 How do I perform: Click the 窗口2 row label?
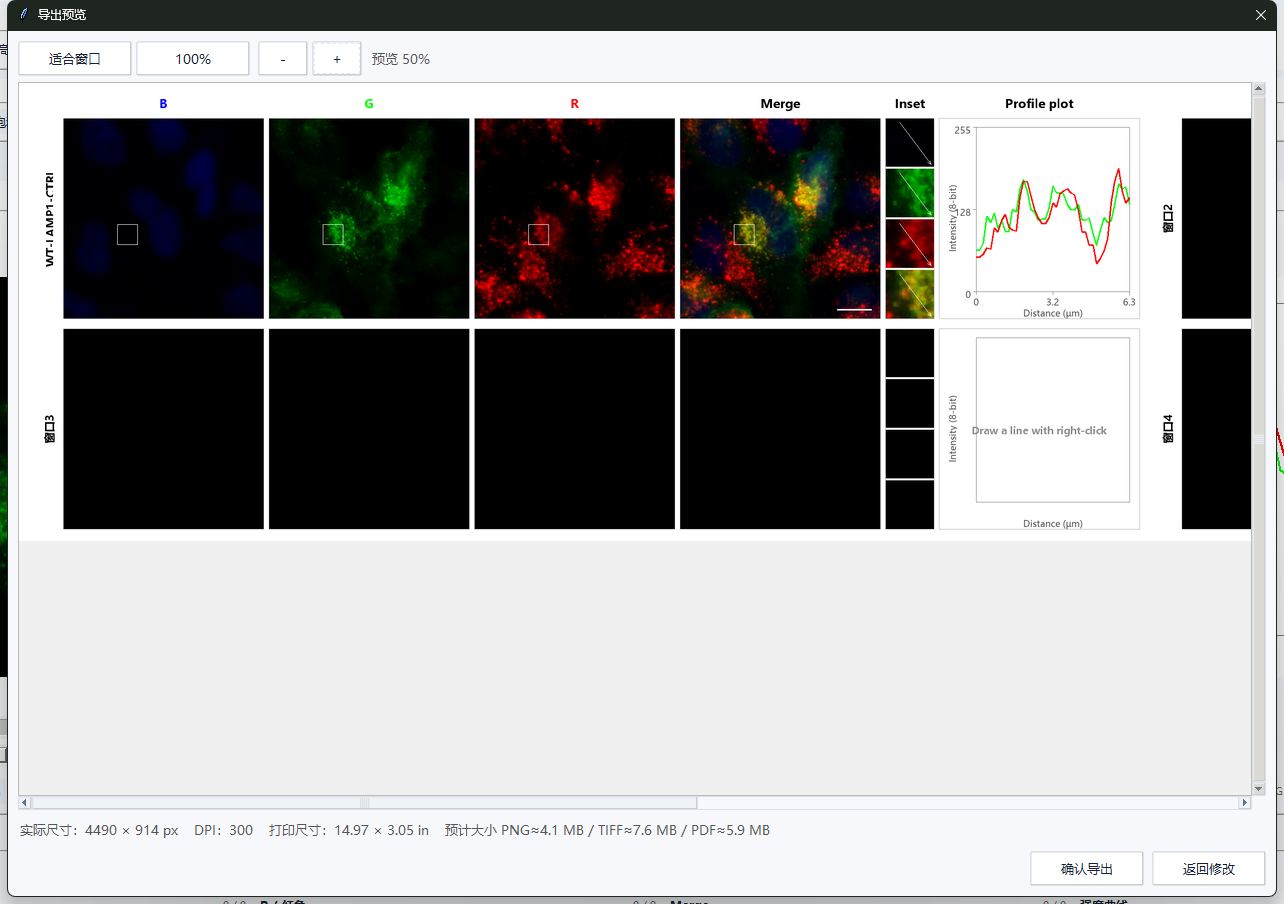[x=1167, y=218]
